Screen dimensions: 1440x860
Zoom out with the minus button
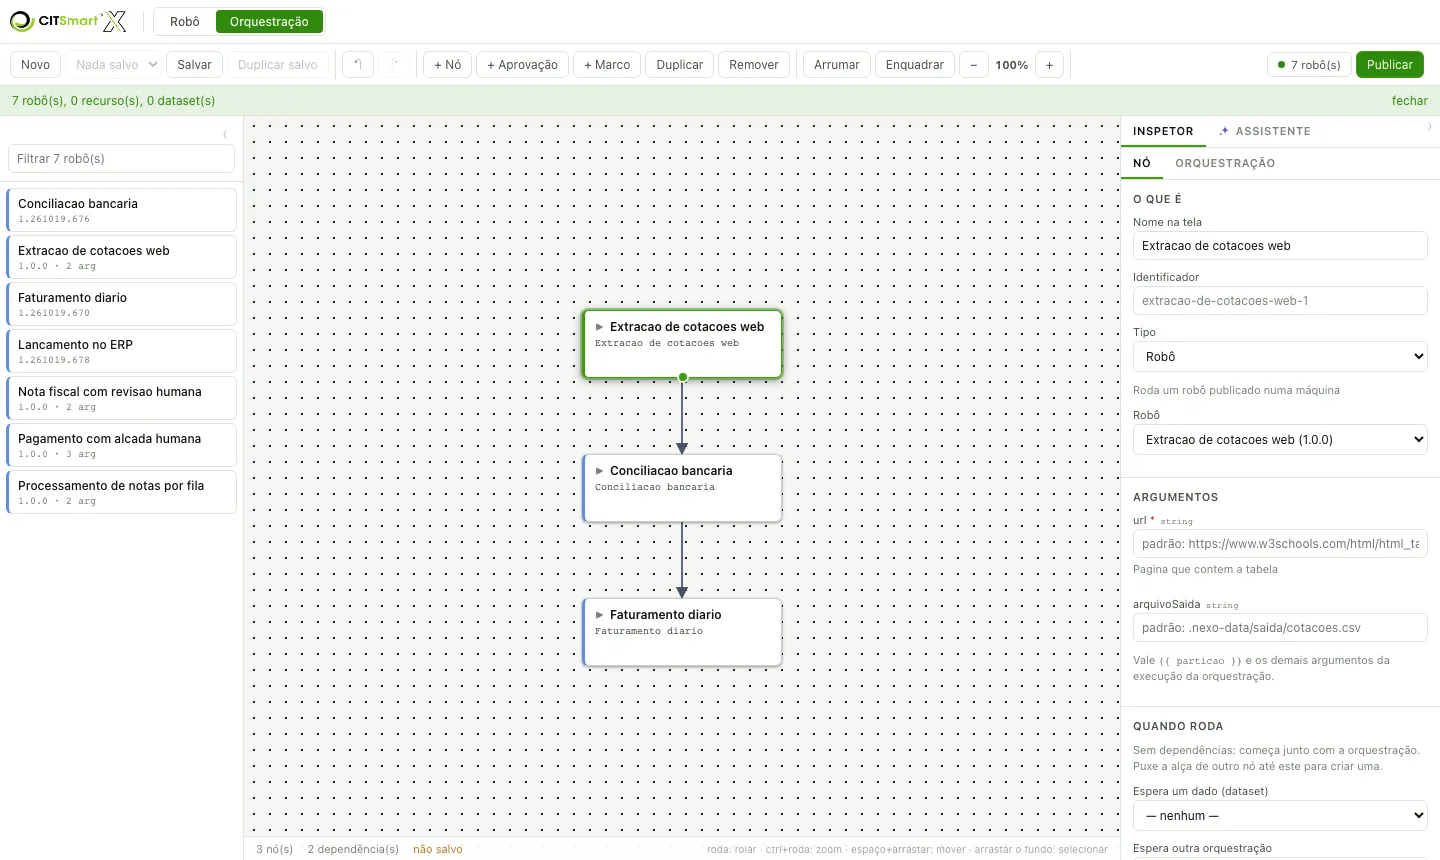tap(974, 65)
